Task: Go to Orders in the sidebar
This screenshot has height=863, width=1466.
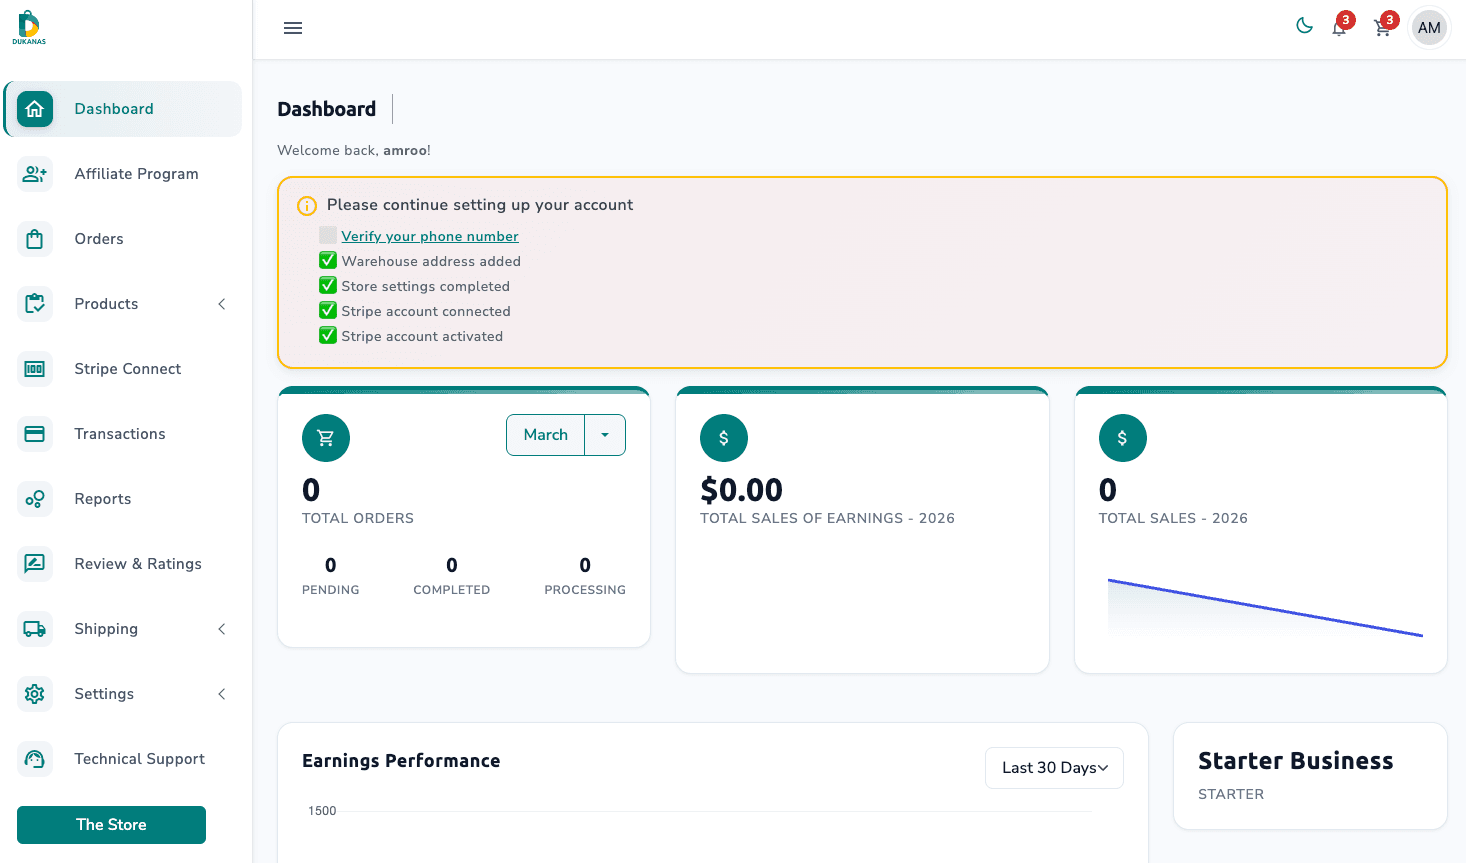Action: pos(99,239)
